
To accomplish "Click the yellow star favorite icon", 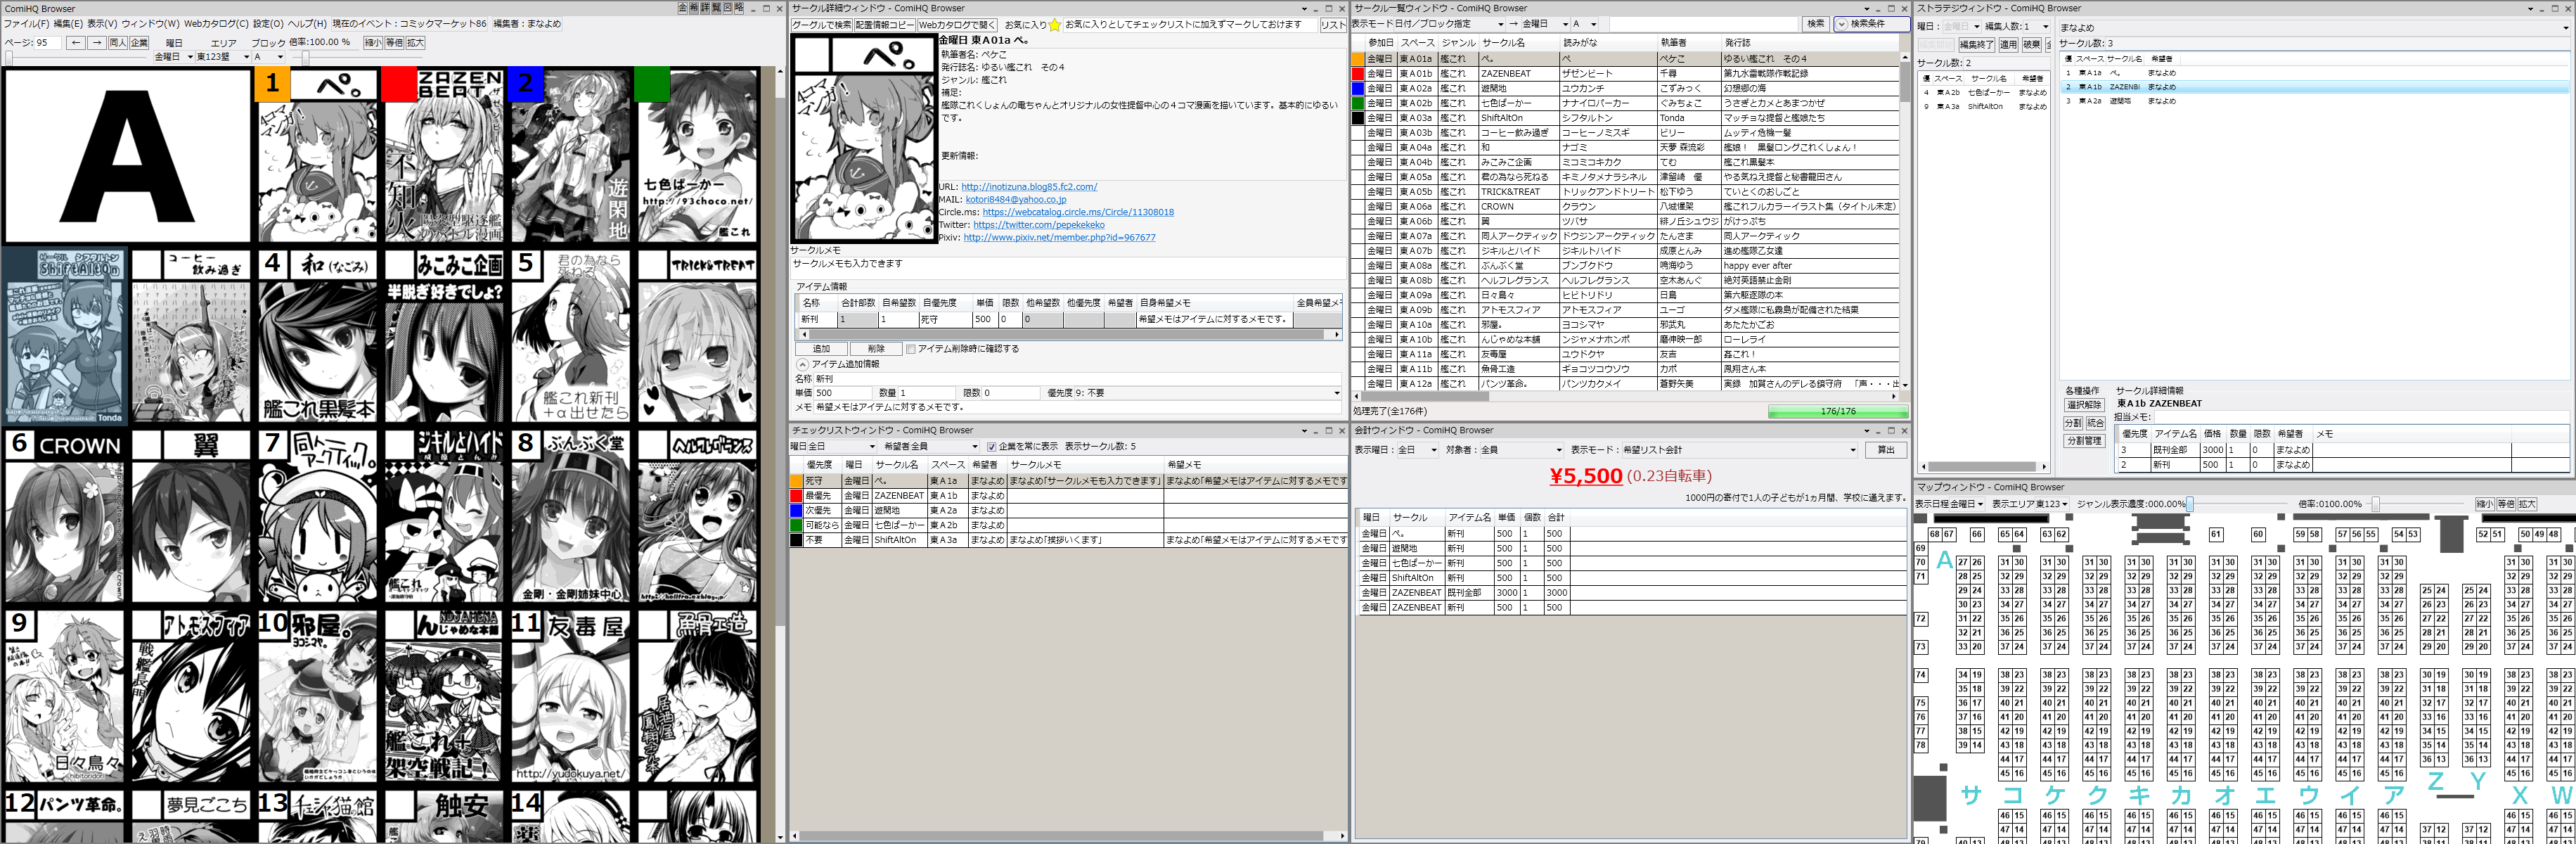I will tap(1054, 25).
